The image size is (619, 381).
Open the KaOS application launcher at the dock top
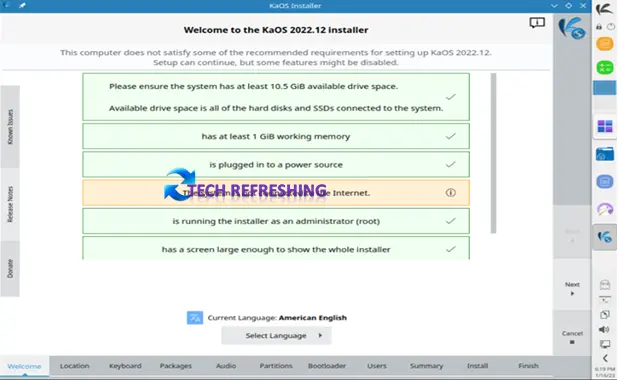[604, 9]
